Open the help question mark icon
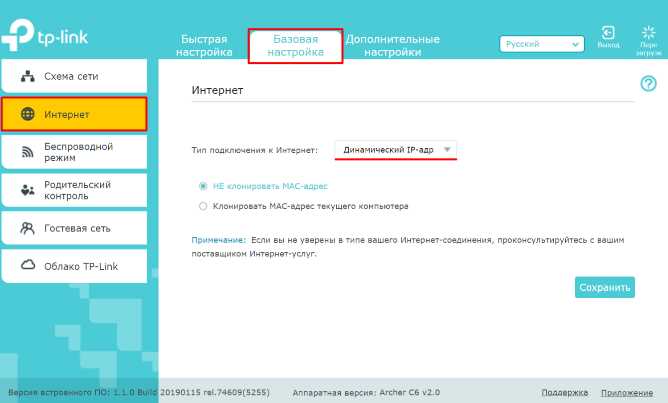This screenshot has width=668, height=403. click(648, 83)
